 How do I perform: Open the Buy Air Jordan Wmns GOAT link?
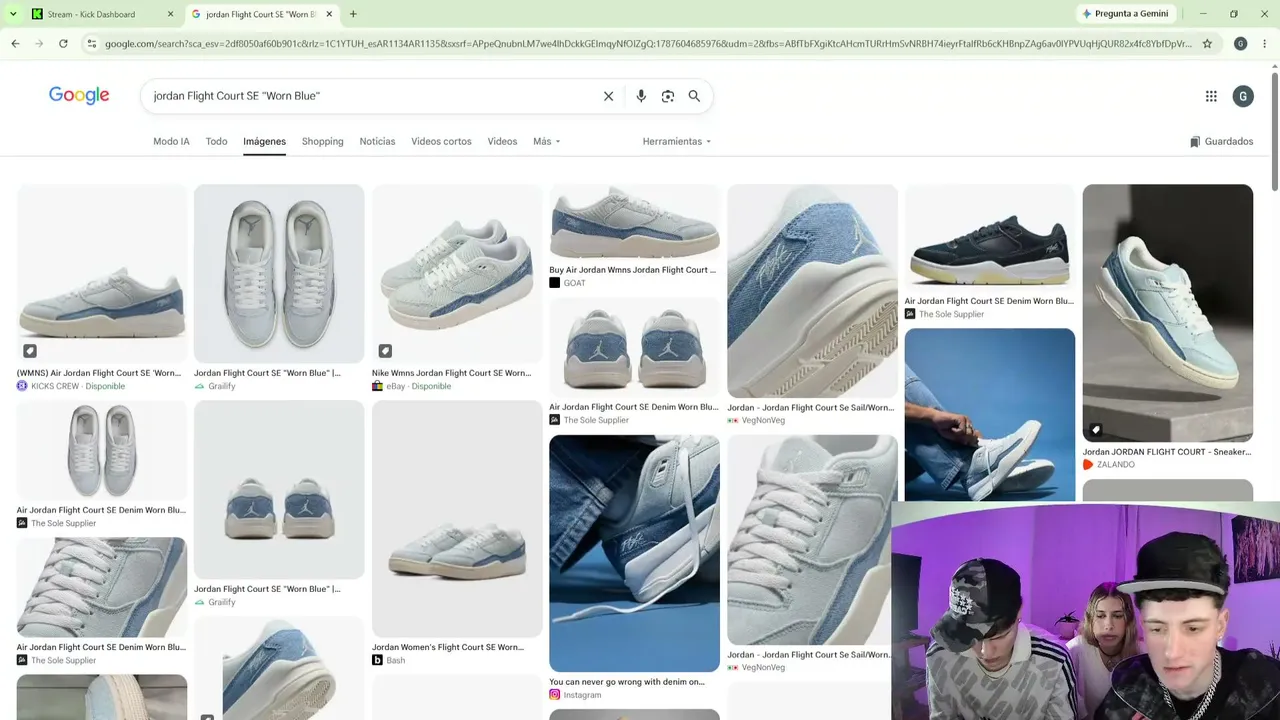click(632, 270)
